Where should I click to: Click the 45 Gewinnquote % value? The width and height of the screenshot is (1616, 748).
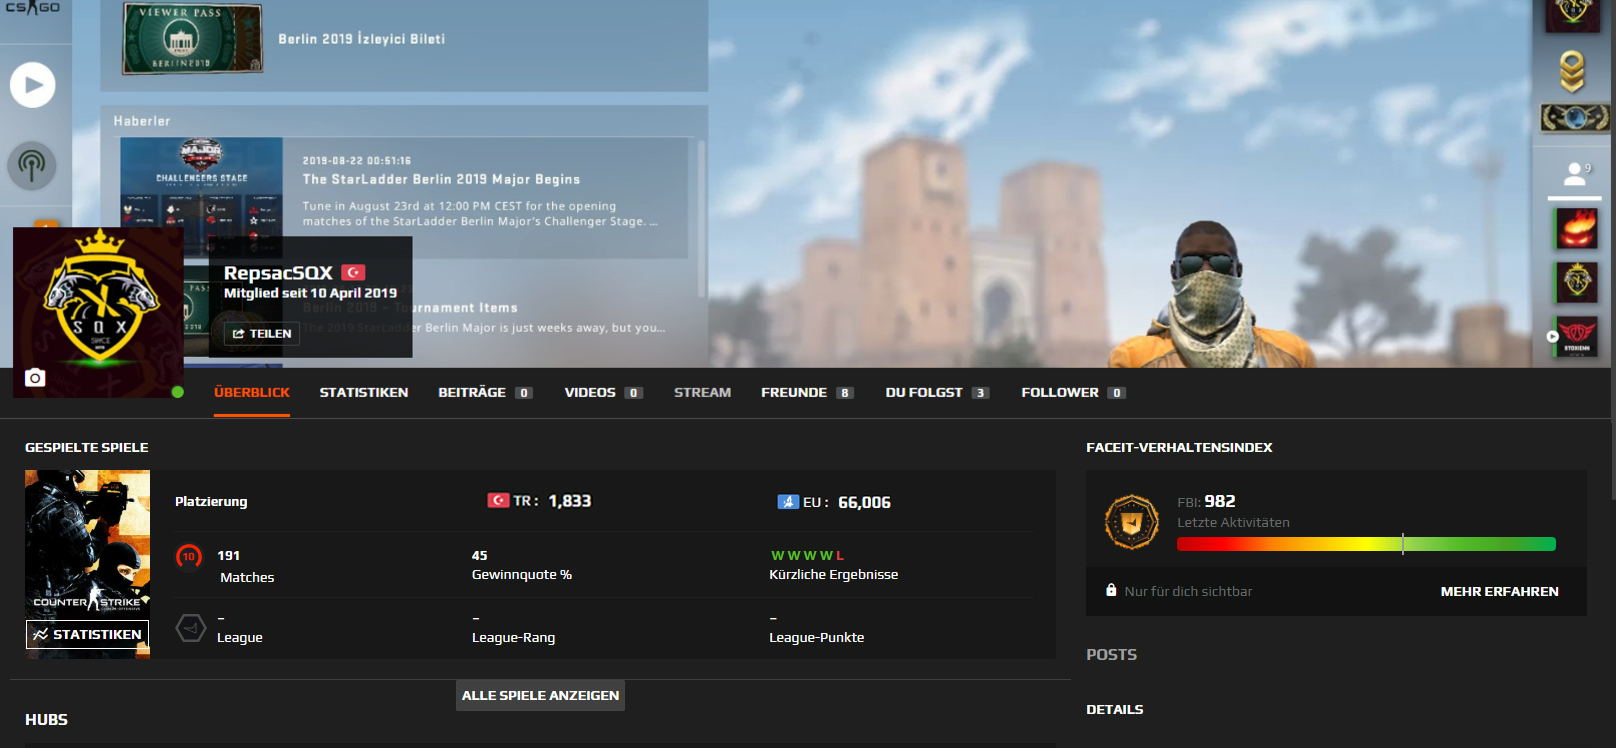(480, 555)
